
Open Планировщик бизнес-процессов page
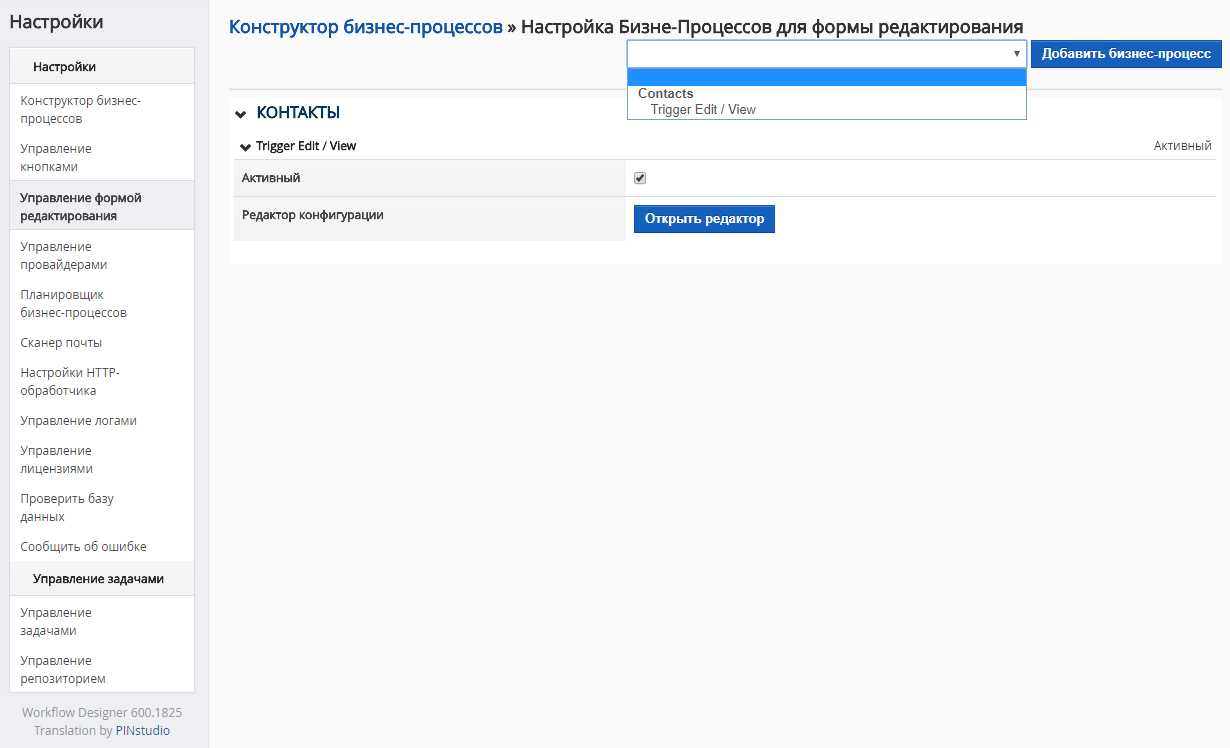click(73, 304)
